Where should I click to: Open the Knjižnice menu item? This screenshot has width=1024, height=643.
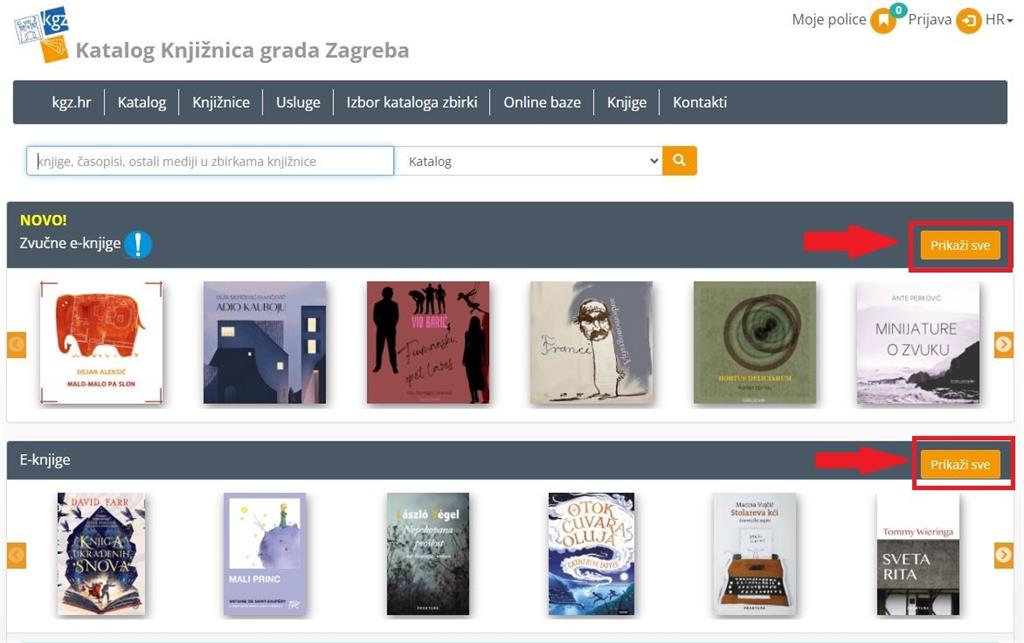pyautogui.click(x=221, y=102)
